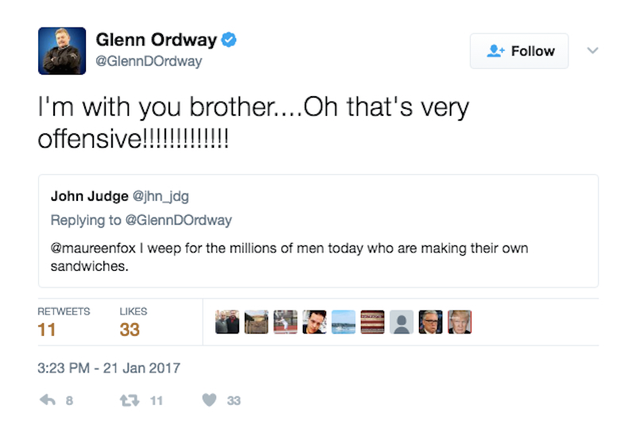This screenshot has width=636, height=436.
Task: Open the 3:23 PM - 21 Jan 2017 timestamp
Action: (109, 368)
